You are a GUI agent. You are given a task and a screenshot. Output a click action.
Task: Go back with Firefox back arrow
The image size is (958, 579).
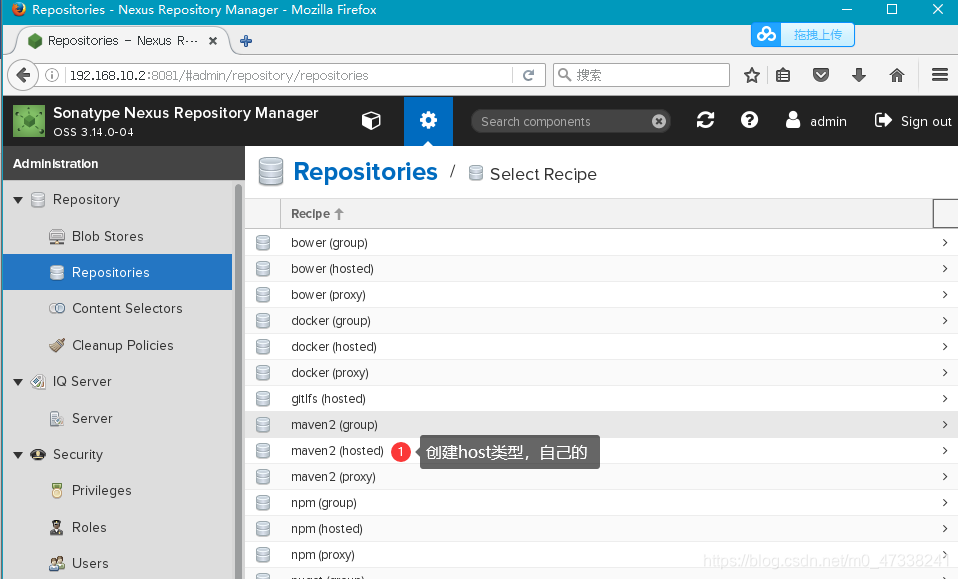23,75
